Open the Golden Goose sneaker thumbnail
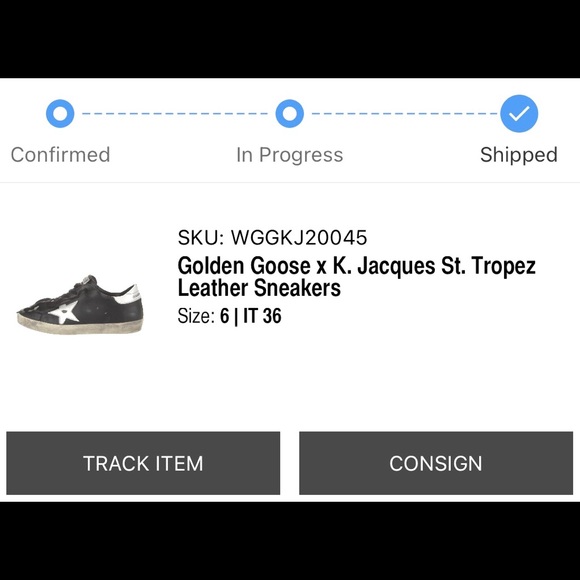Image resolution: width=580 pixels, height=580 pixels. [80, 304]
